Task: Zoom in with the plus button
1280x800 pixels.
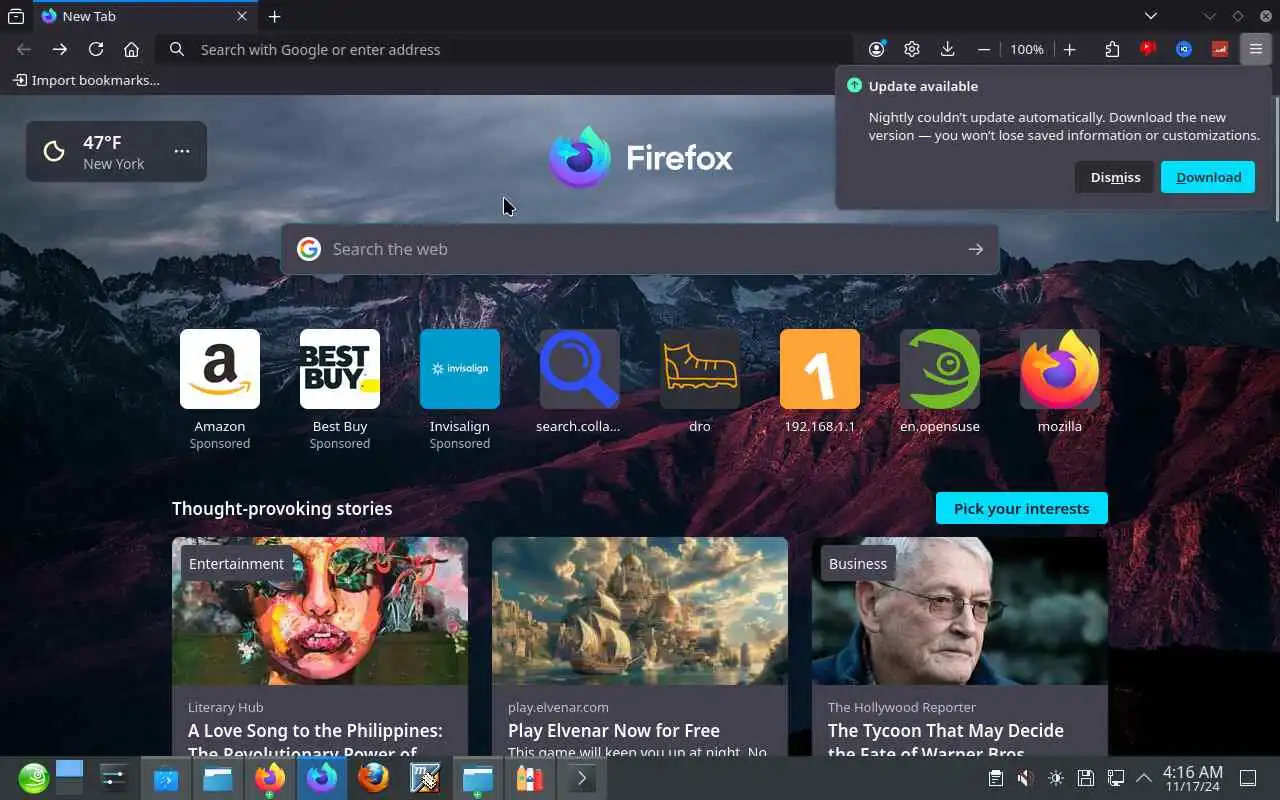Action: tap(1069, 49)
